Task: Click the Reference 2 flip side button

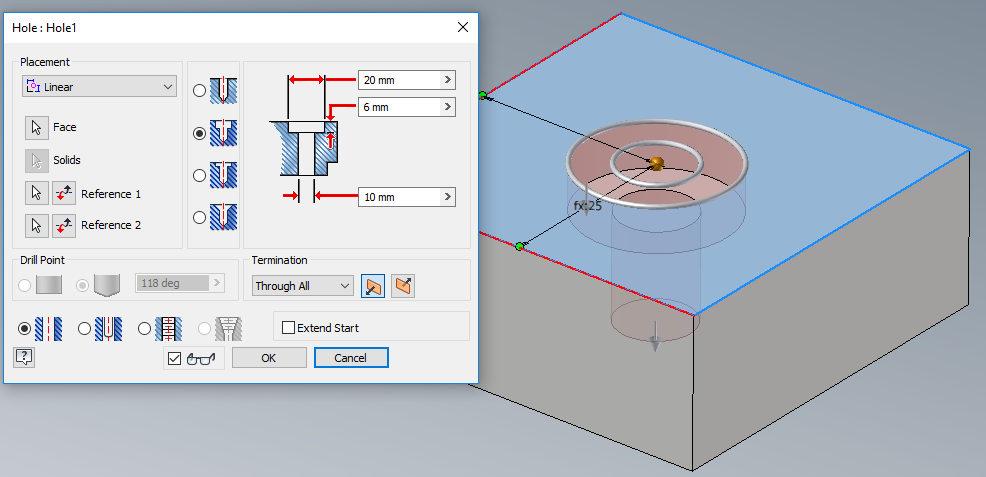Action: [x=64, y=225]
